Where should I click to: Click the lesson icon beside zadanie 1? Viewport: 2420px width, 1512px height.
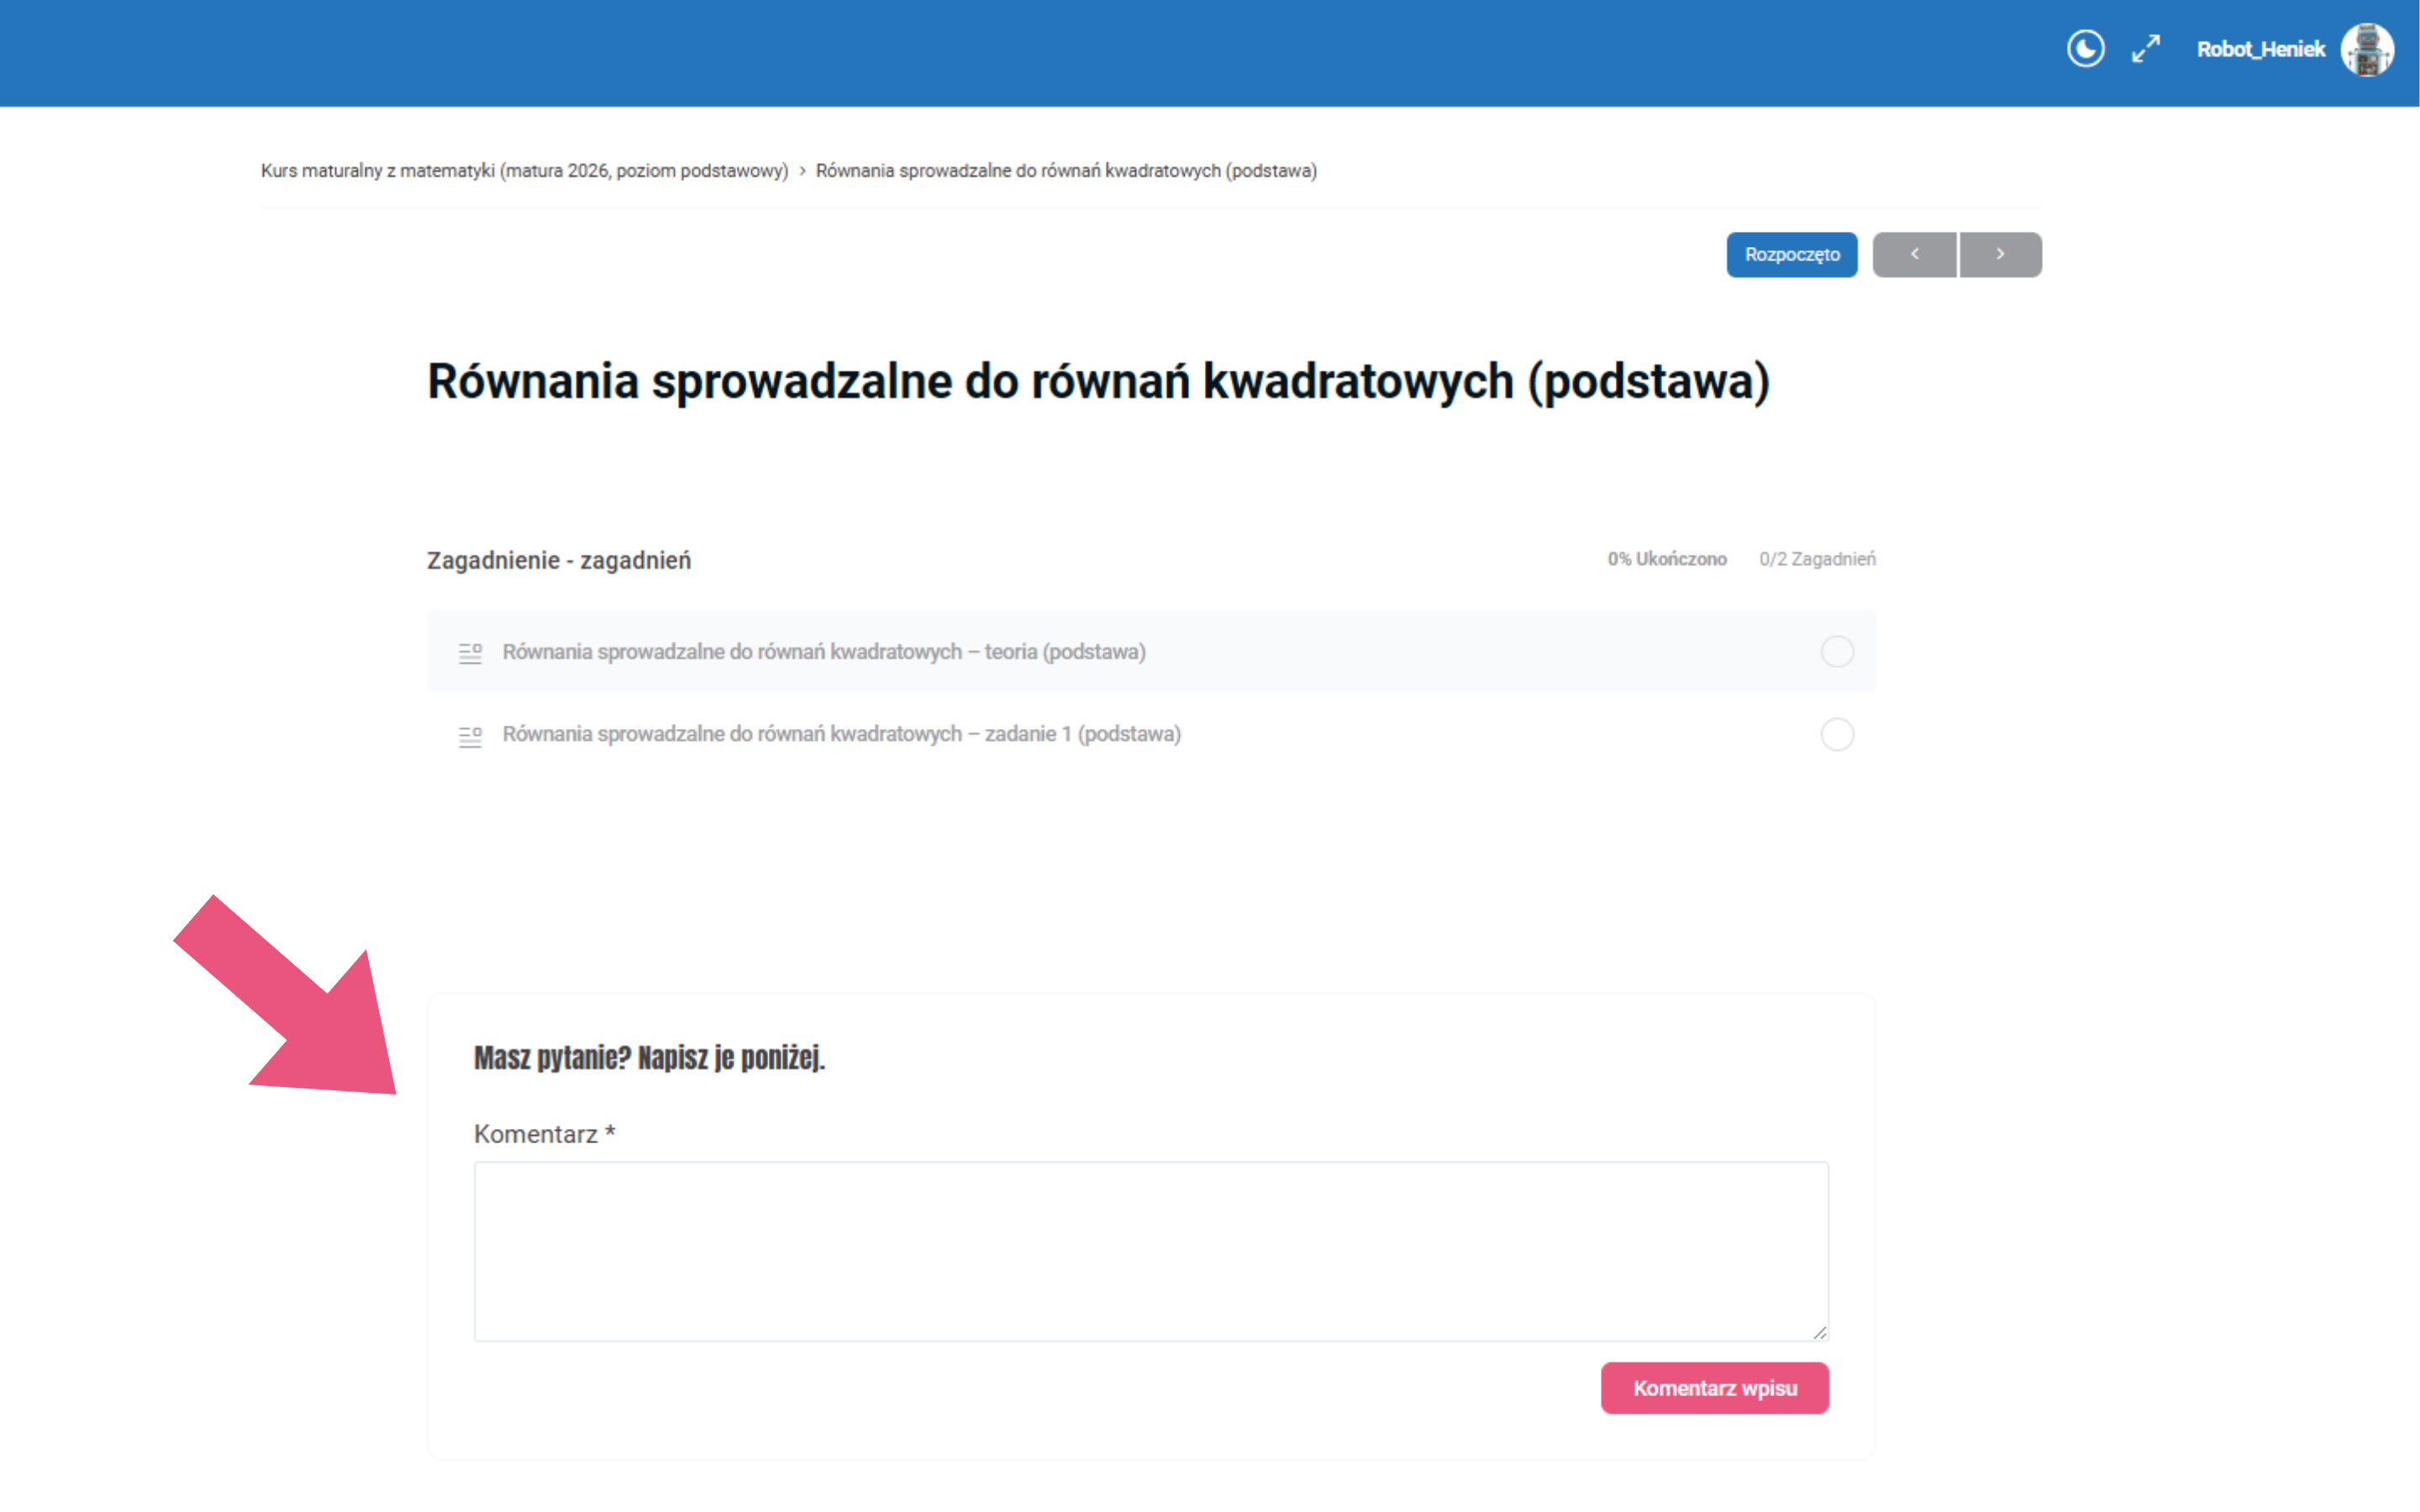pyautogui.click(x=470, y=736)
